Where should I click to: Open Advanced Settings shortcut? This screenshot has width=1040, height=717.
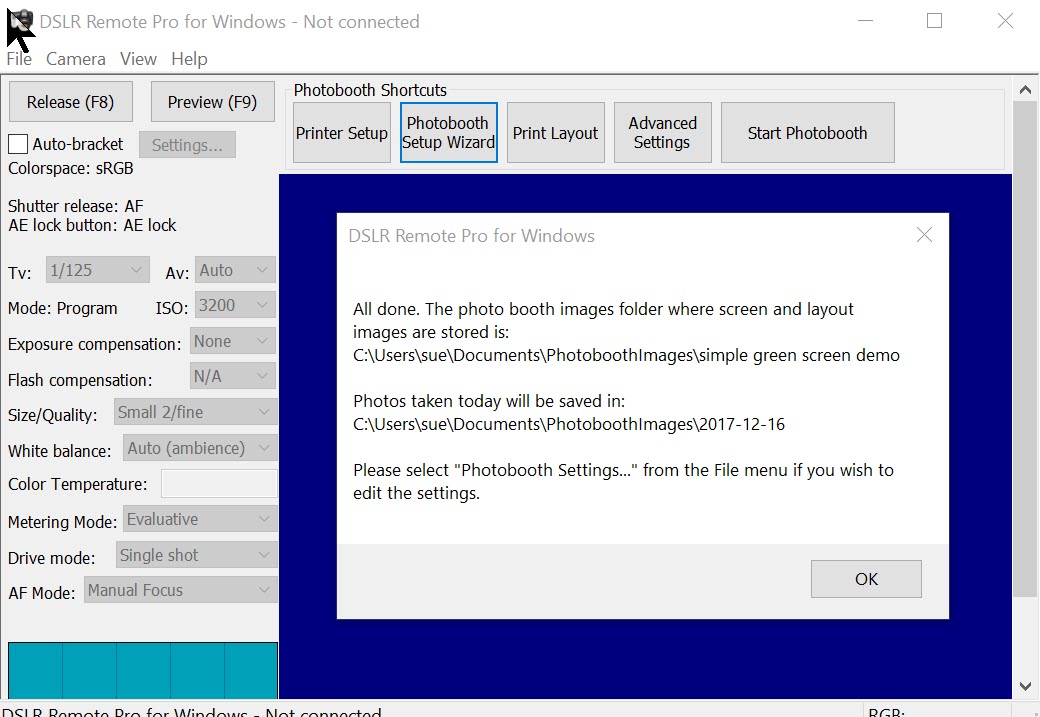662,133
